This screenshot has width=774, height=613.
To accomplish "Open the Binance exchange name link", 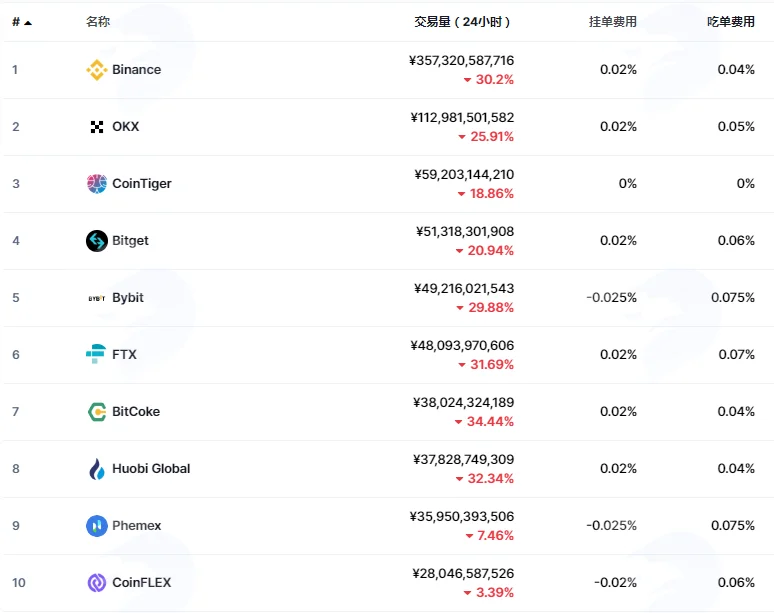I will tap(137, 70).
